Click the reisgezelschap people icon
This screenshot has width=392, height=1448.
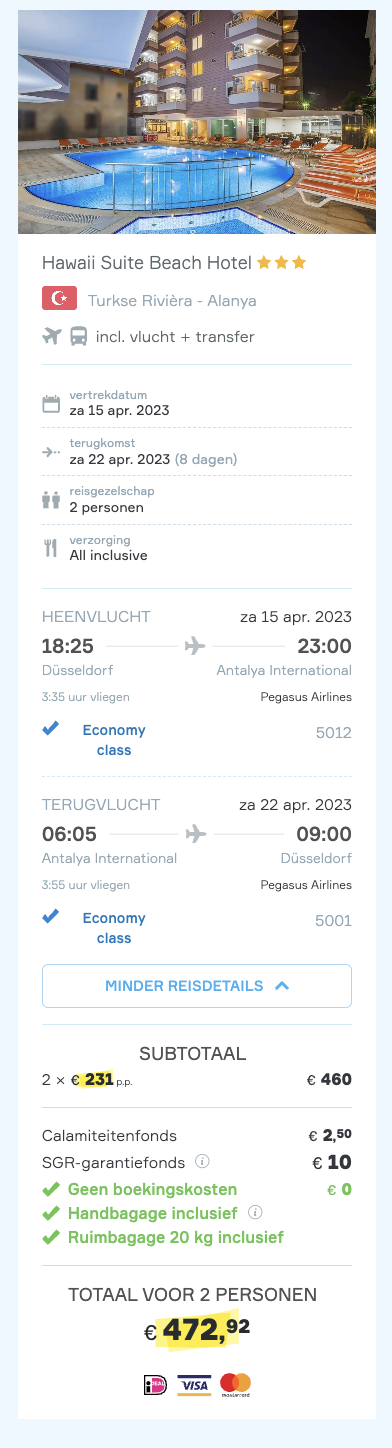click(51, 499)
